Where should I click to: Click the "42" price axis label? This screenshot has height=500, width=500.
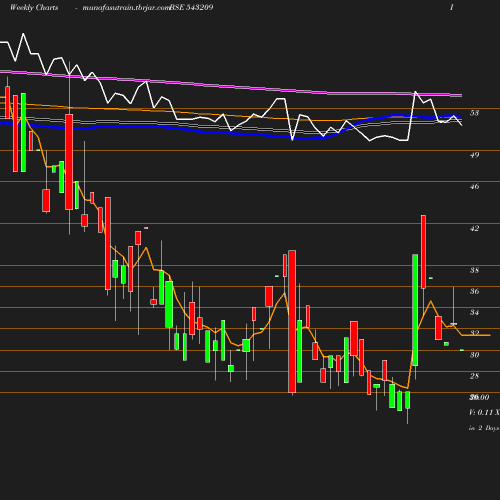point(474,229)
